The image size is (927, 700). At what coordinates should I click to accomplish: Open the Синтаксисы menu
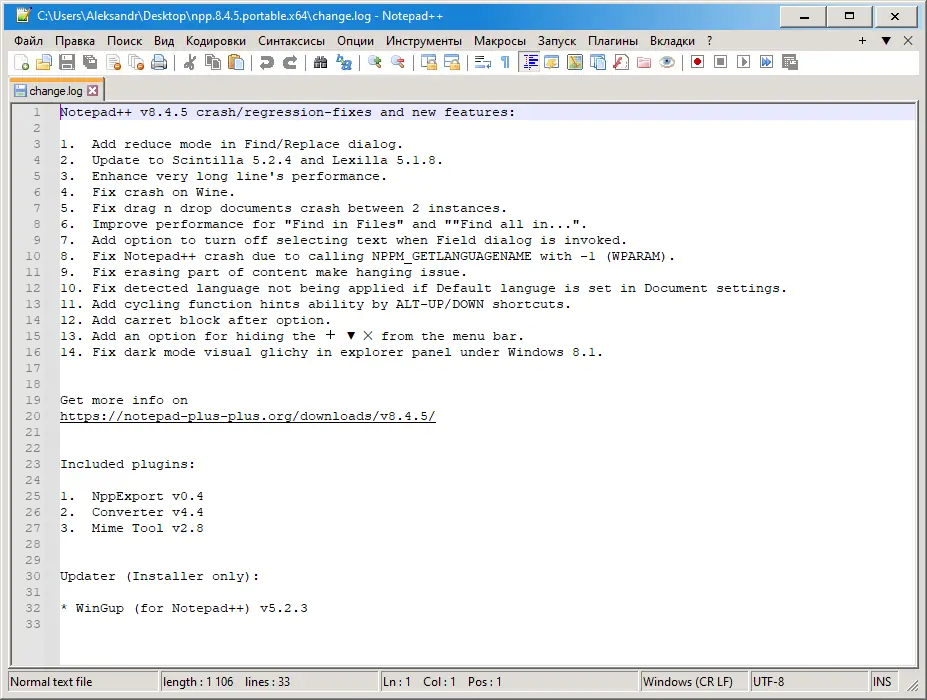pyautogui.click(x=291, y=41)
